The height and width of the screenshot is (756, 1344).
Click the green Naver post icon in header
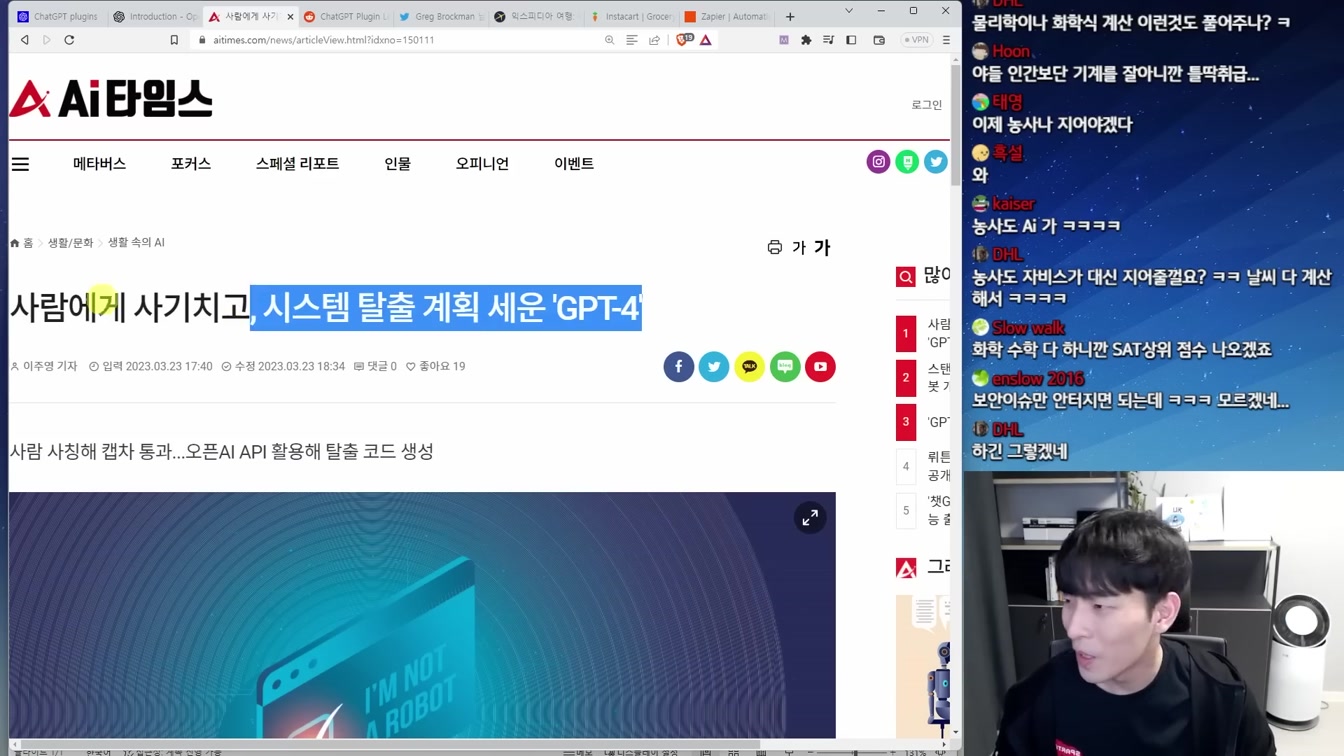(x=907, y=162)
